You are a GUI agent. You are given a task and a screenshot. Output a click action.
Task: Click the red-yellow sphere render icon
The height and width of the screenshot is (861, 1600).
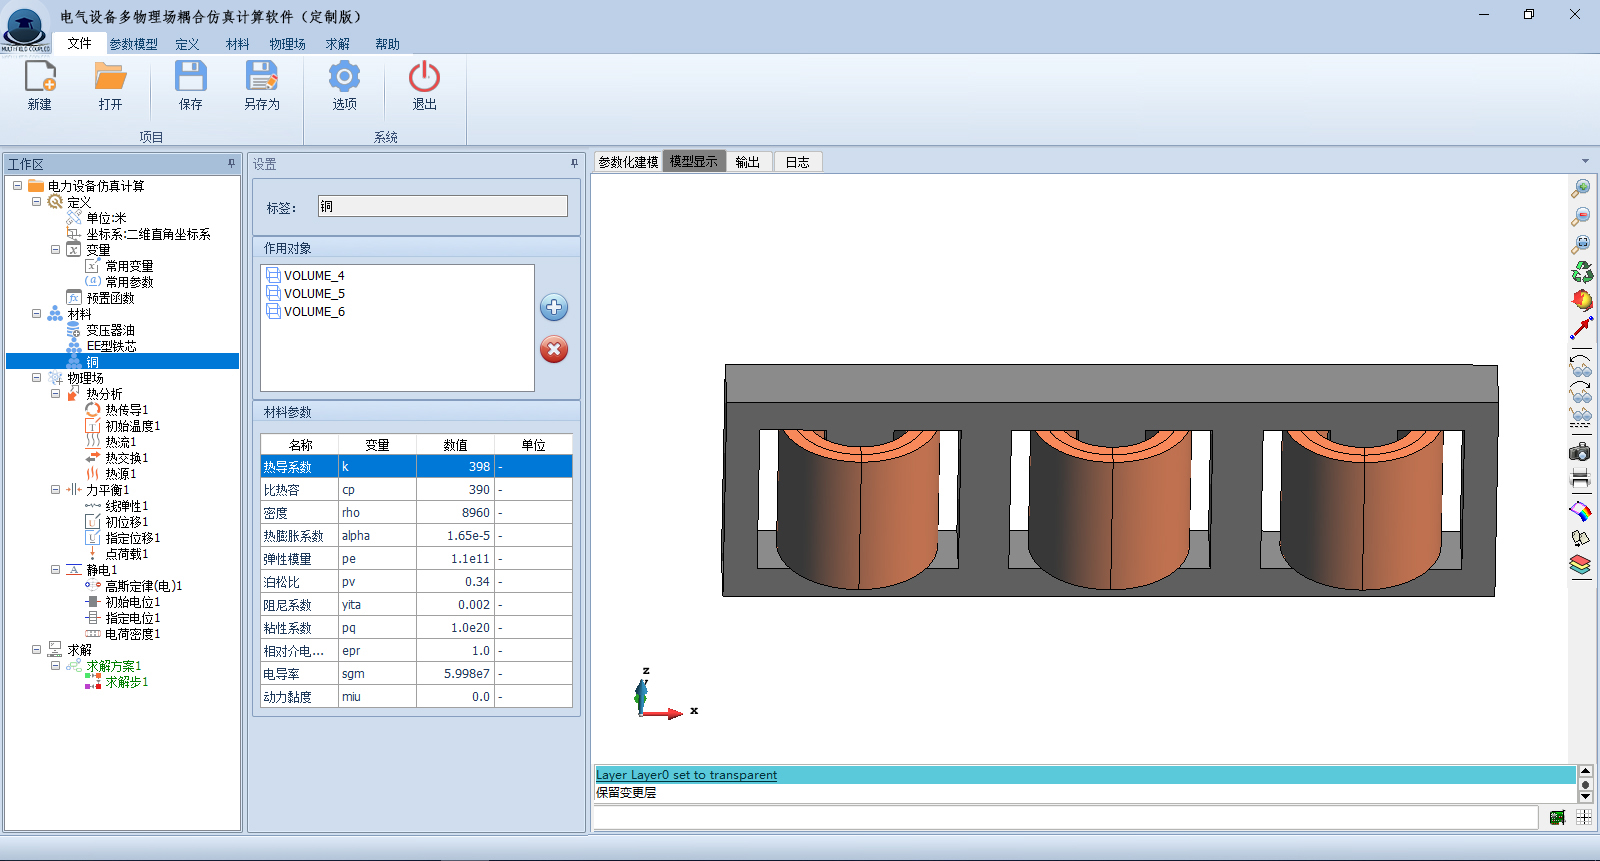pyautogui.click(x=1581, y=300)
